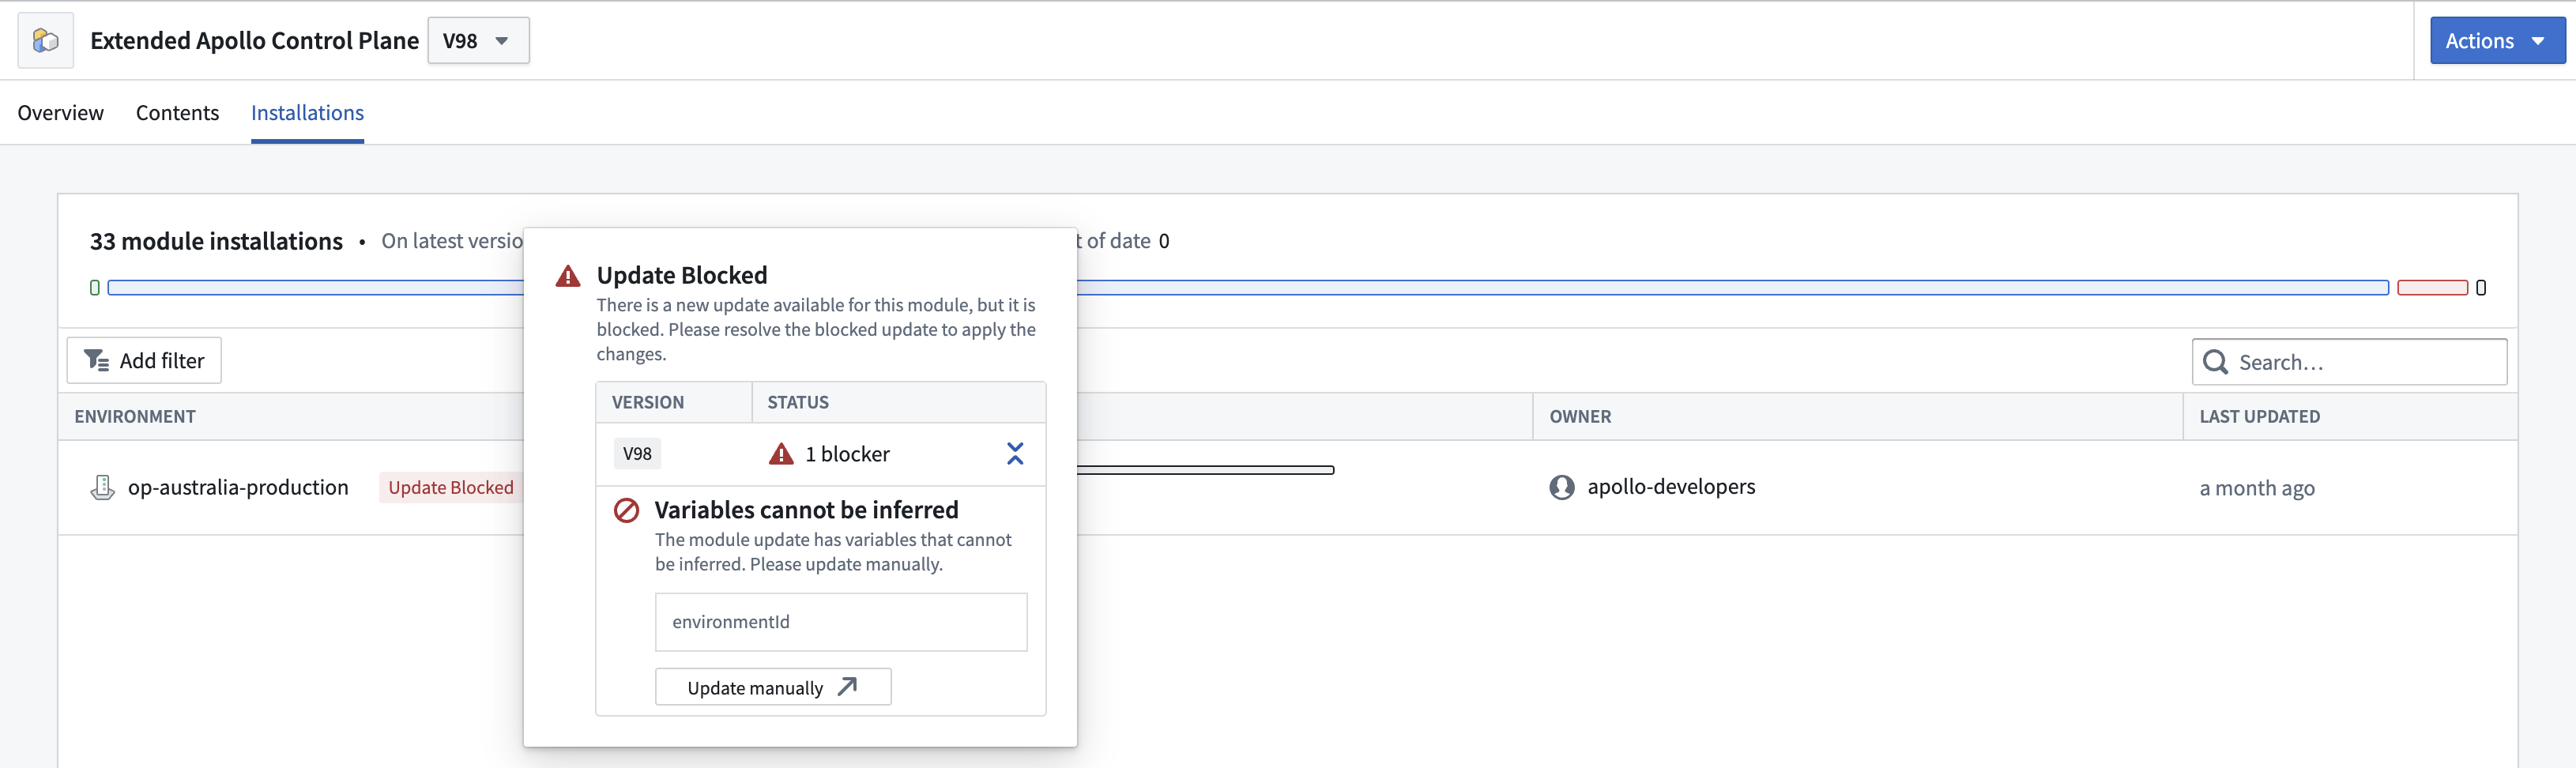Viewport: 2576px width, 768px height.
Task: Click the prohibited icon by Variables cannot be inferred
Action: (626, 510)
